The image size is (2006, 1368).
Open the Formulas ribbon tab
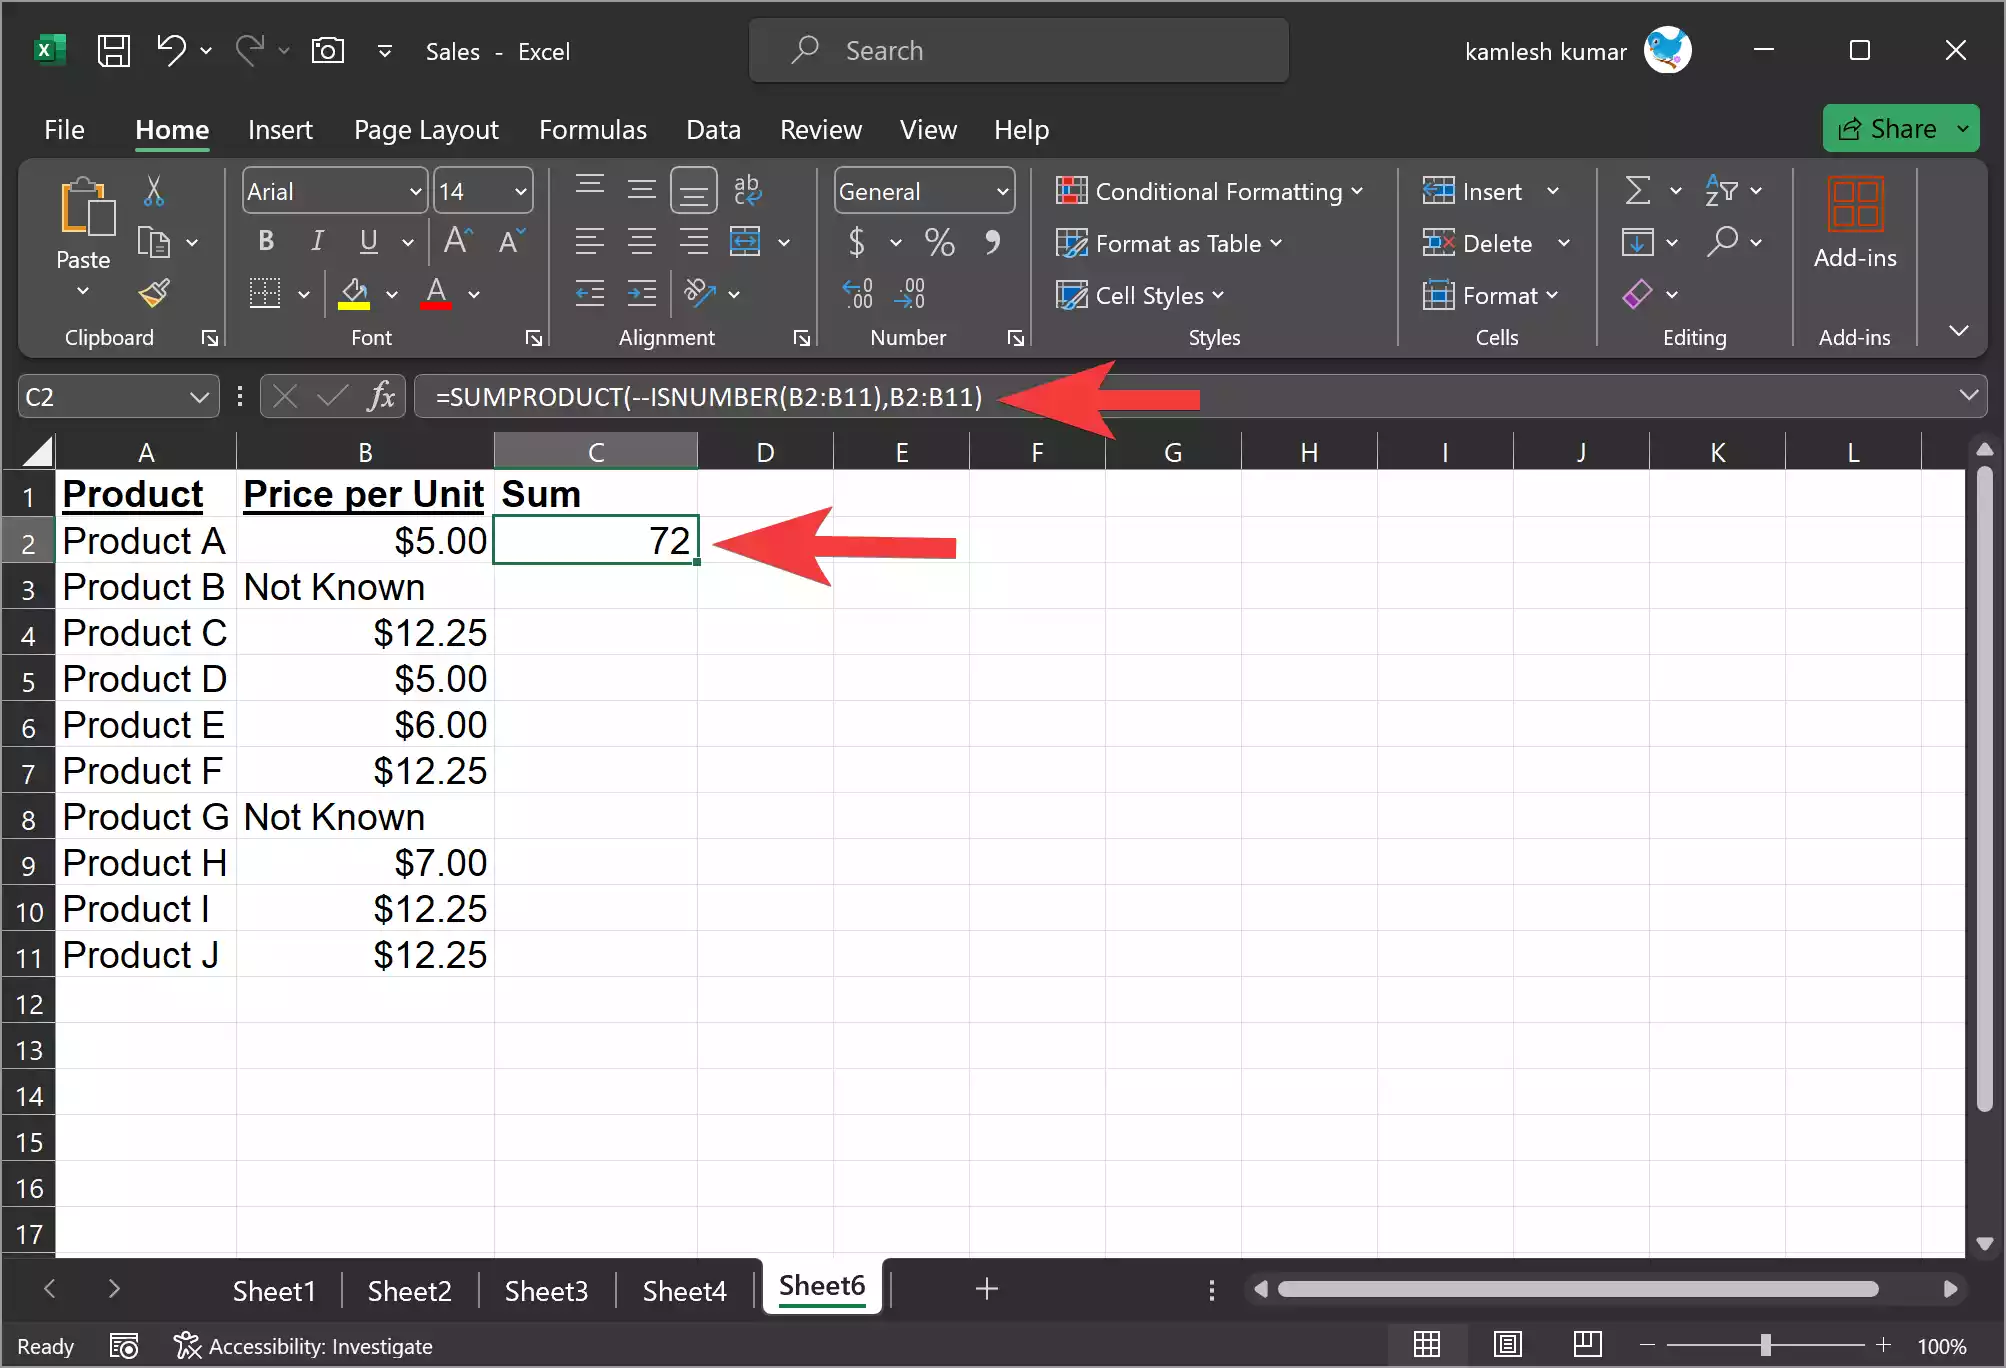click(592, 130)
